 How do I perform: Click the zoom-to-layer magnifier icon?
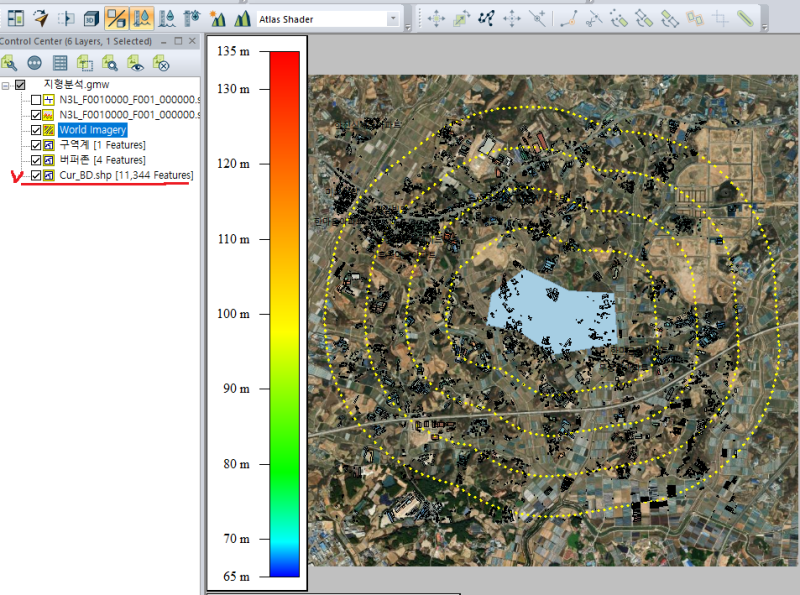(x=110, y=63)
